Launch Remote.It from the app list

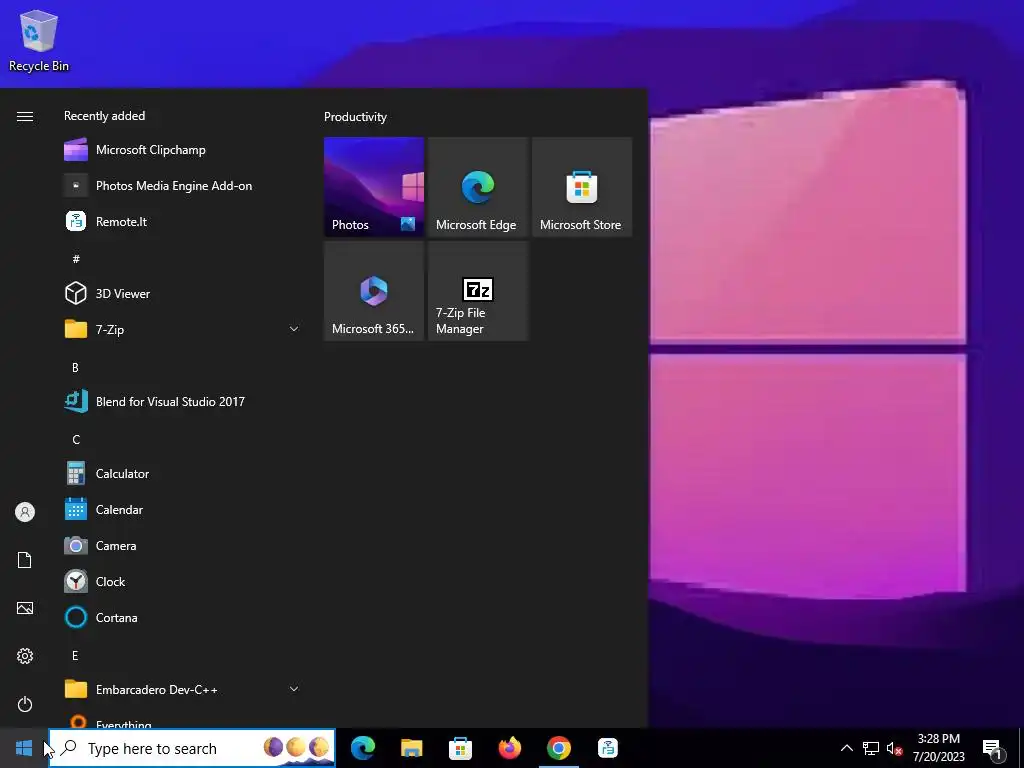pyautogui.click(x=183, y=221)
